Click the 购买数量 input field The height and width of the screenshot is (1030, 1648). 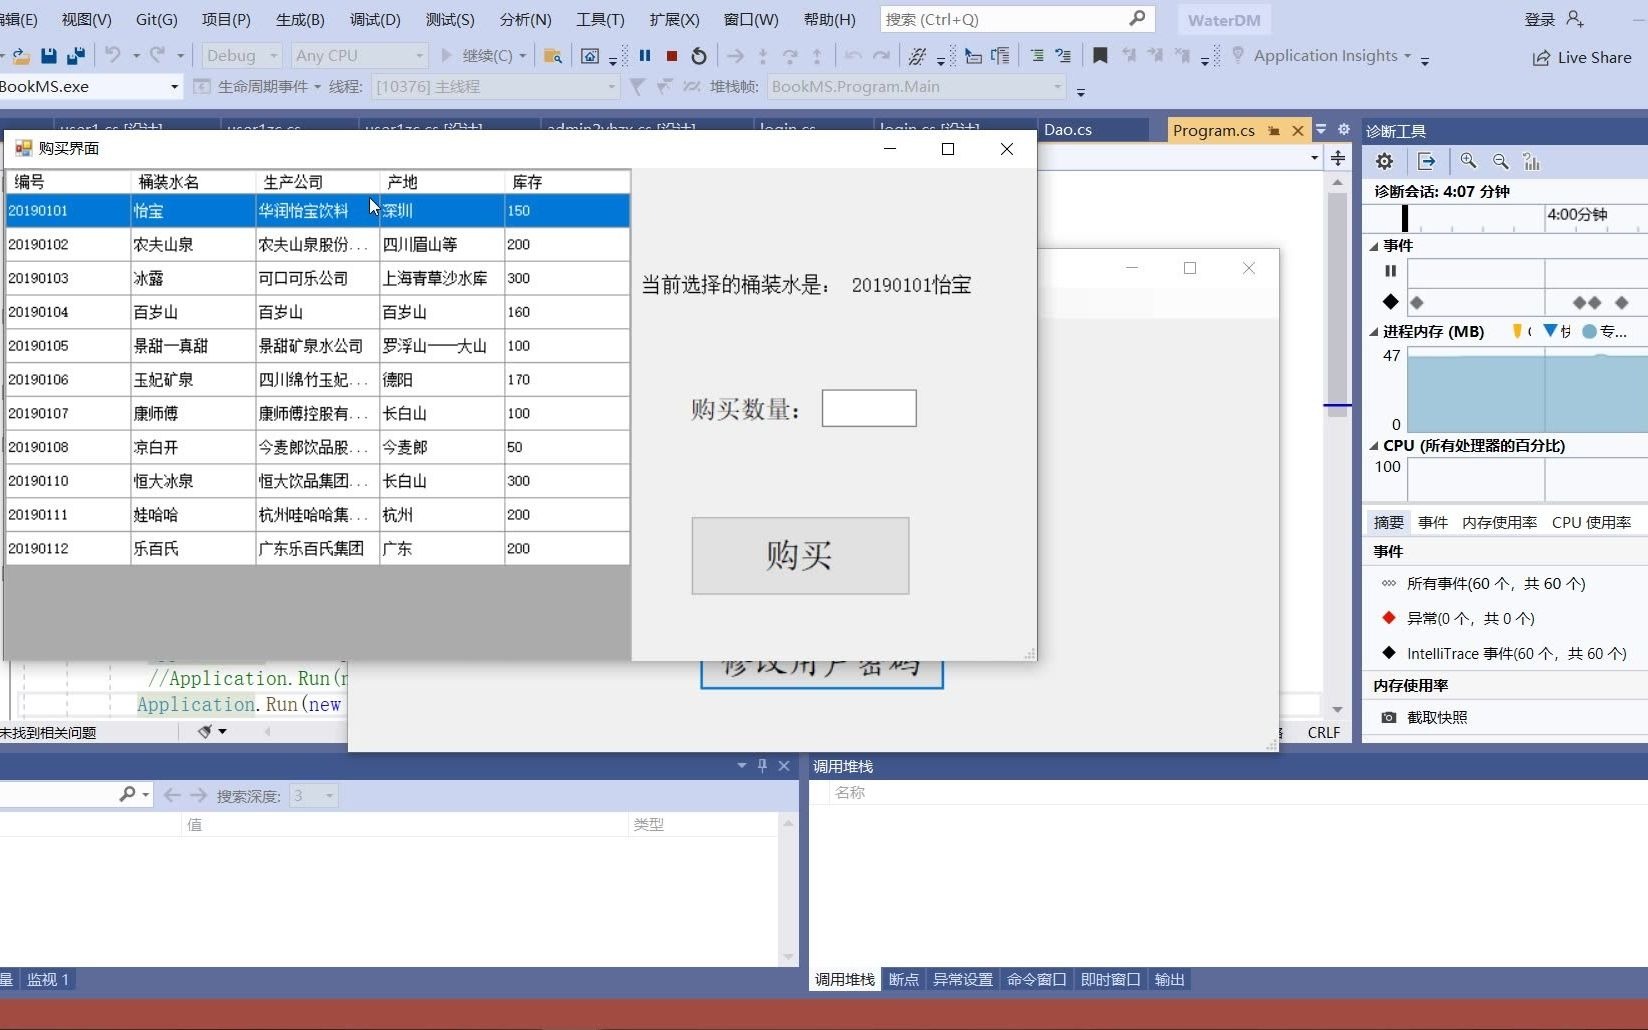point(869,408)
